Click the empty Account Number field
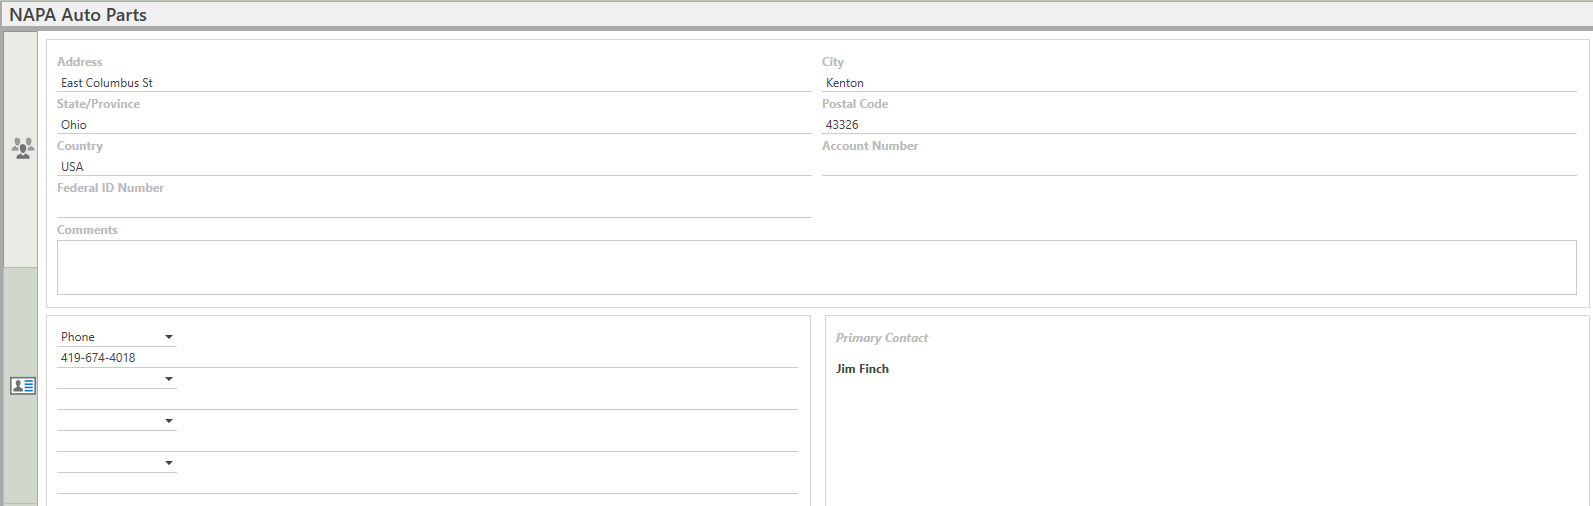Viewport: 1593px width, 506px height. coord(1199,166)
